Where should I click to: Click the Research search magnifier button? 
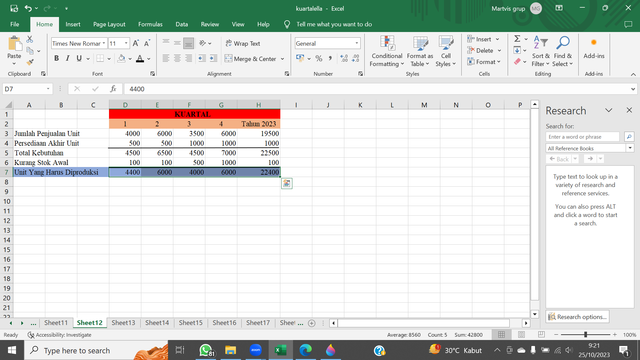(629, 137)
